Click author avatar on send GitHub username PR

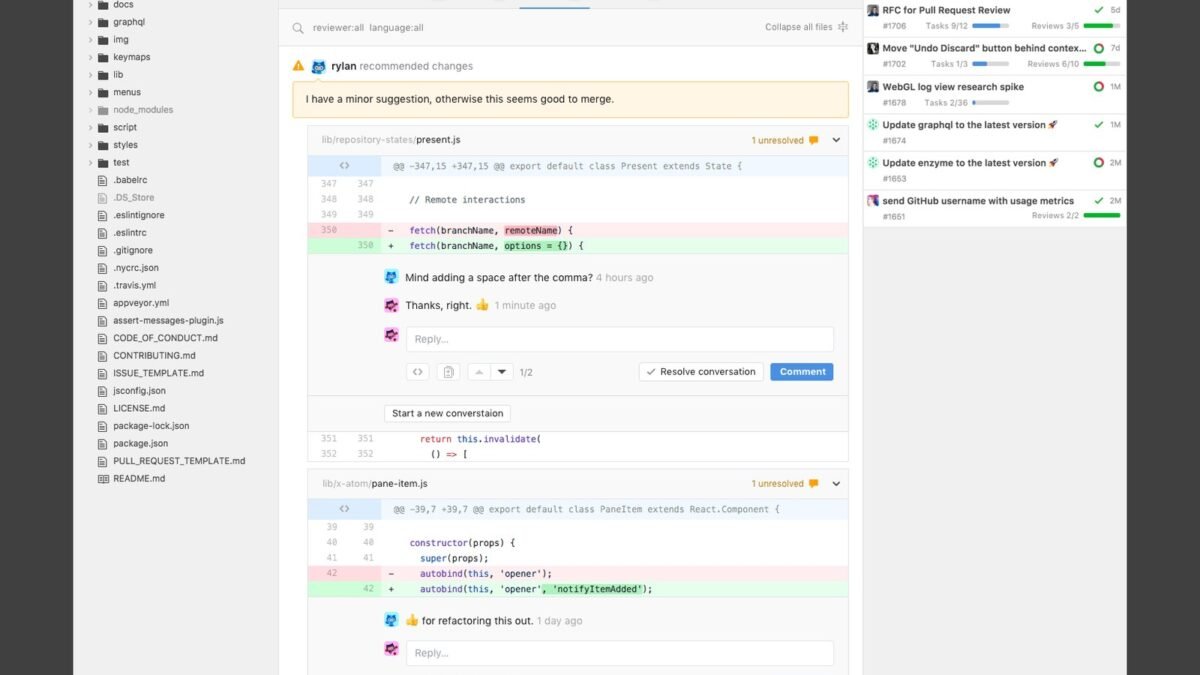click(873, 201)
